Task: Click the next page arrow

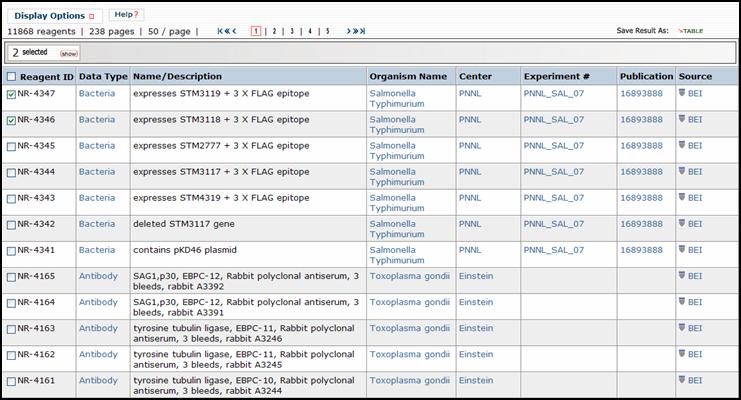Action: coord(350,31)
